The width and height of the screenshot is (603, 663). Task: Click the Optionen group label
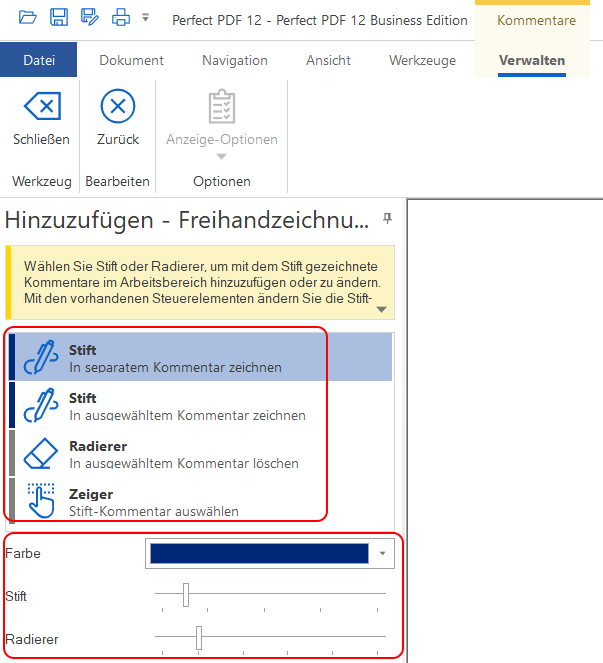(x=222, y=181)
